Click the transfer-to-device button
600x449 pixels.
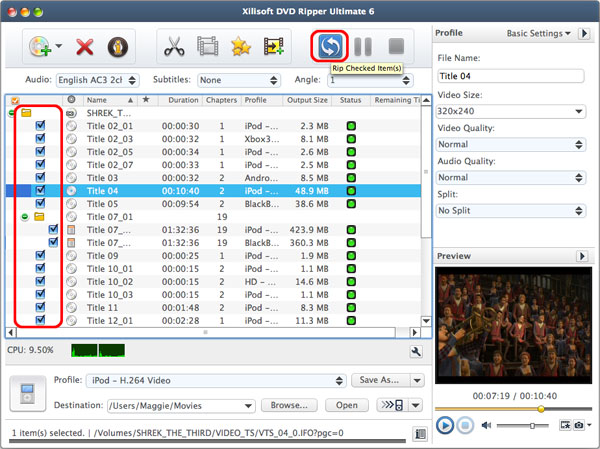392,405
